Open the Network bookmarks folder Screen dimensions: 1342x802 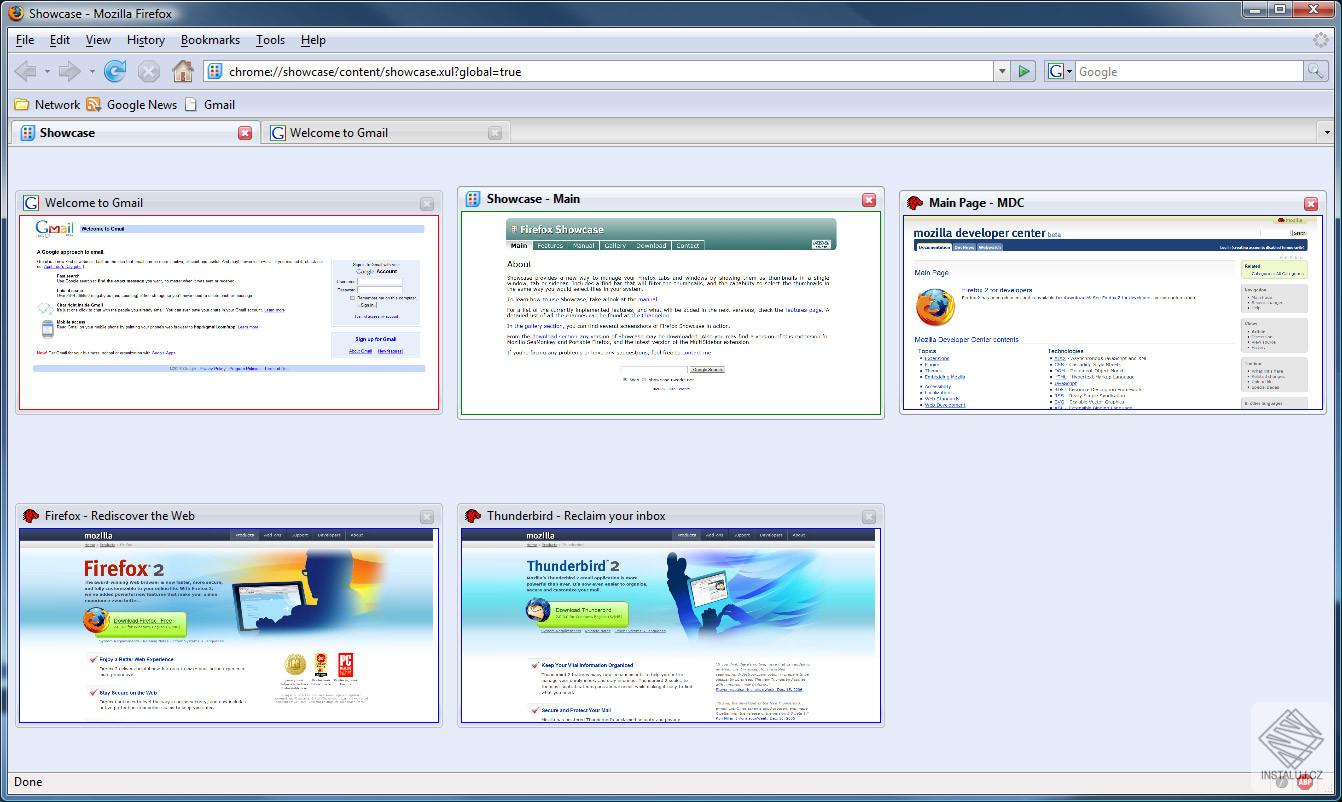[47, 104]
